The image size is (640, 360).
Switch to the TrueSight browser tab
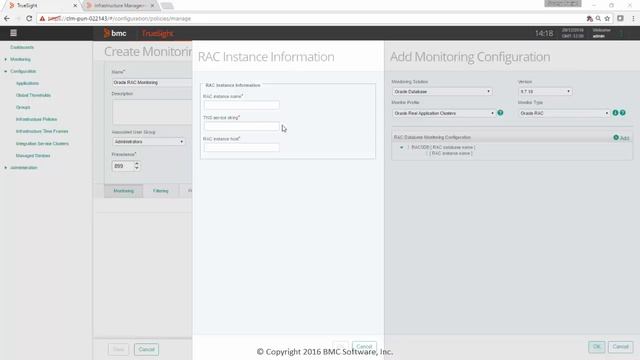[x=41, y=6]
